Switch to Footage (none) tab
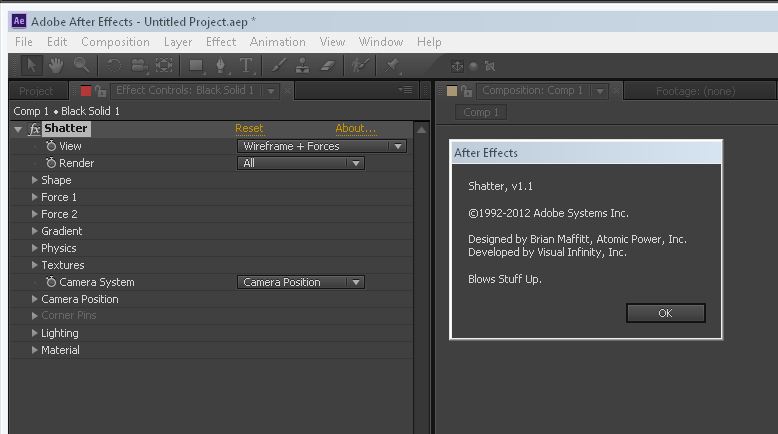 tap(695, 91)
